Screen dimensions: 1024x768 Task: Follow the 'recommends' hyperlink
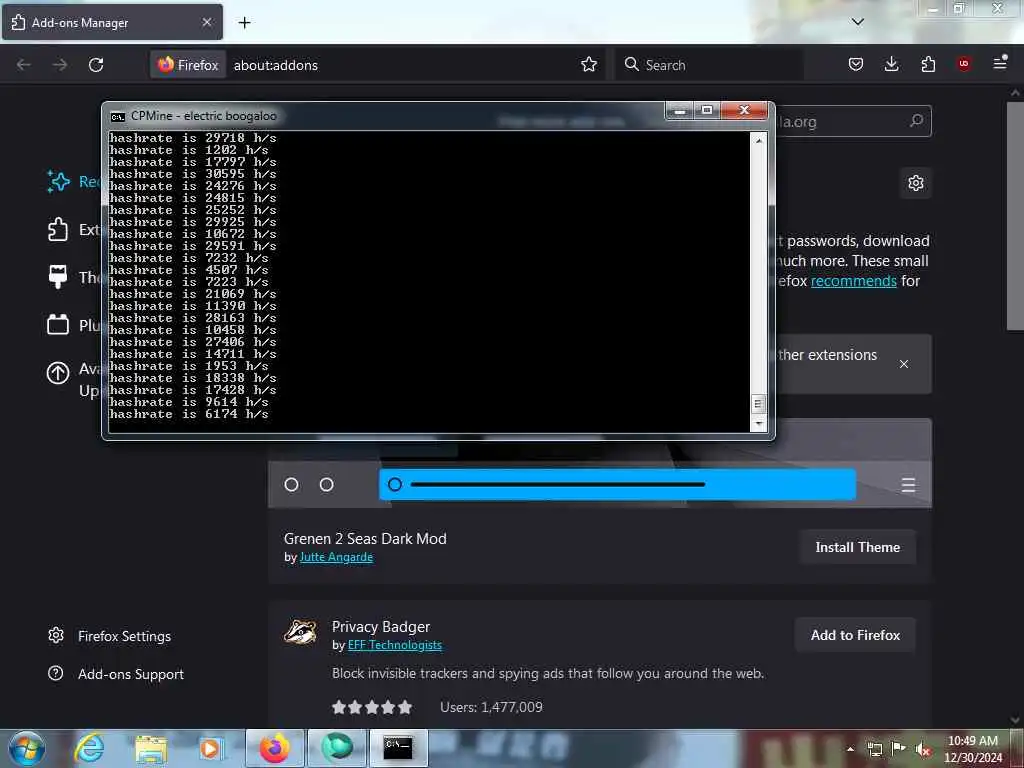click(x=854, y=281)
